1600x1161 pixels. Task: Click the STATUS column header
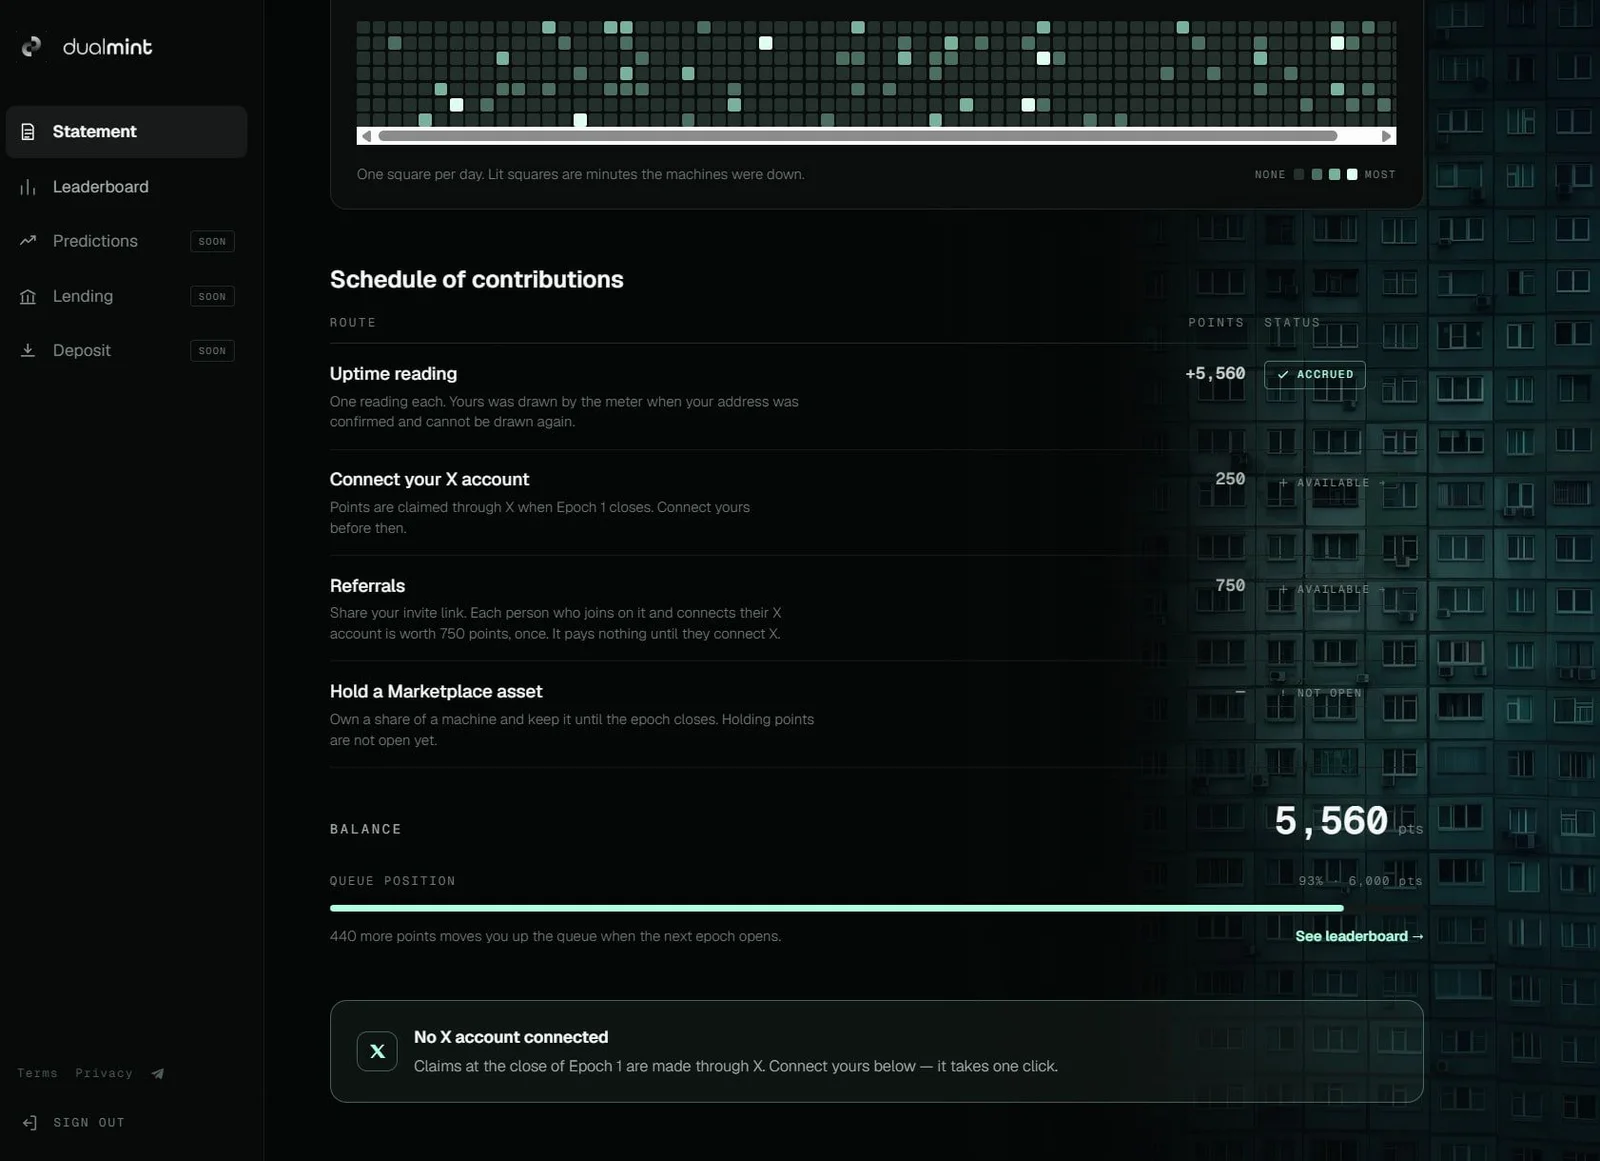pos(1292,323)
